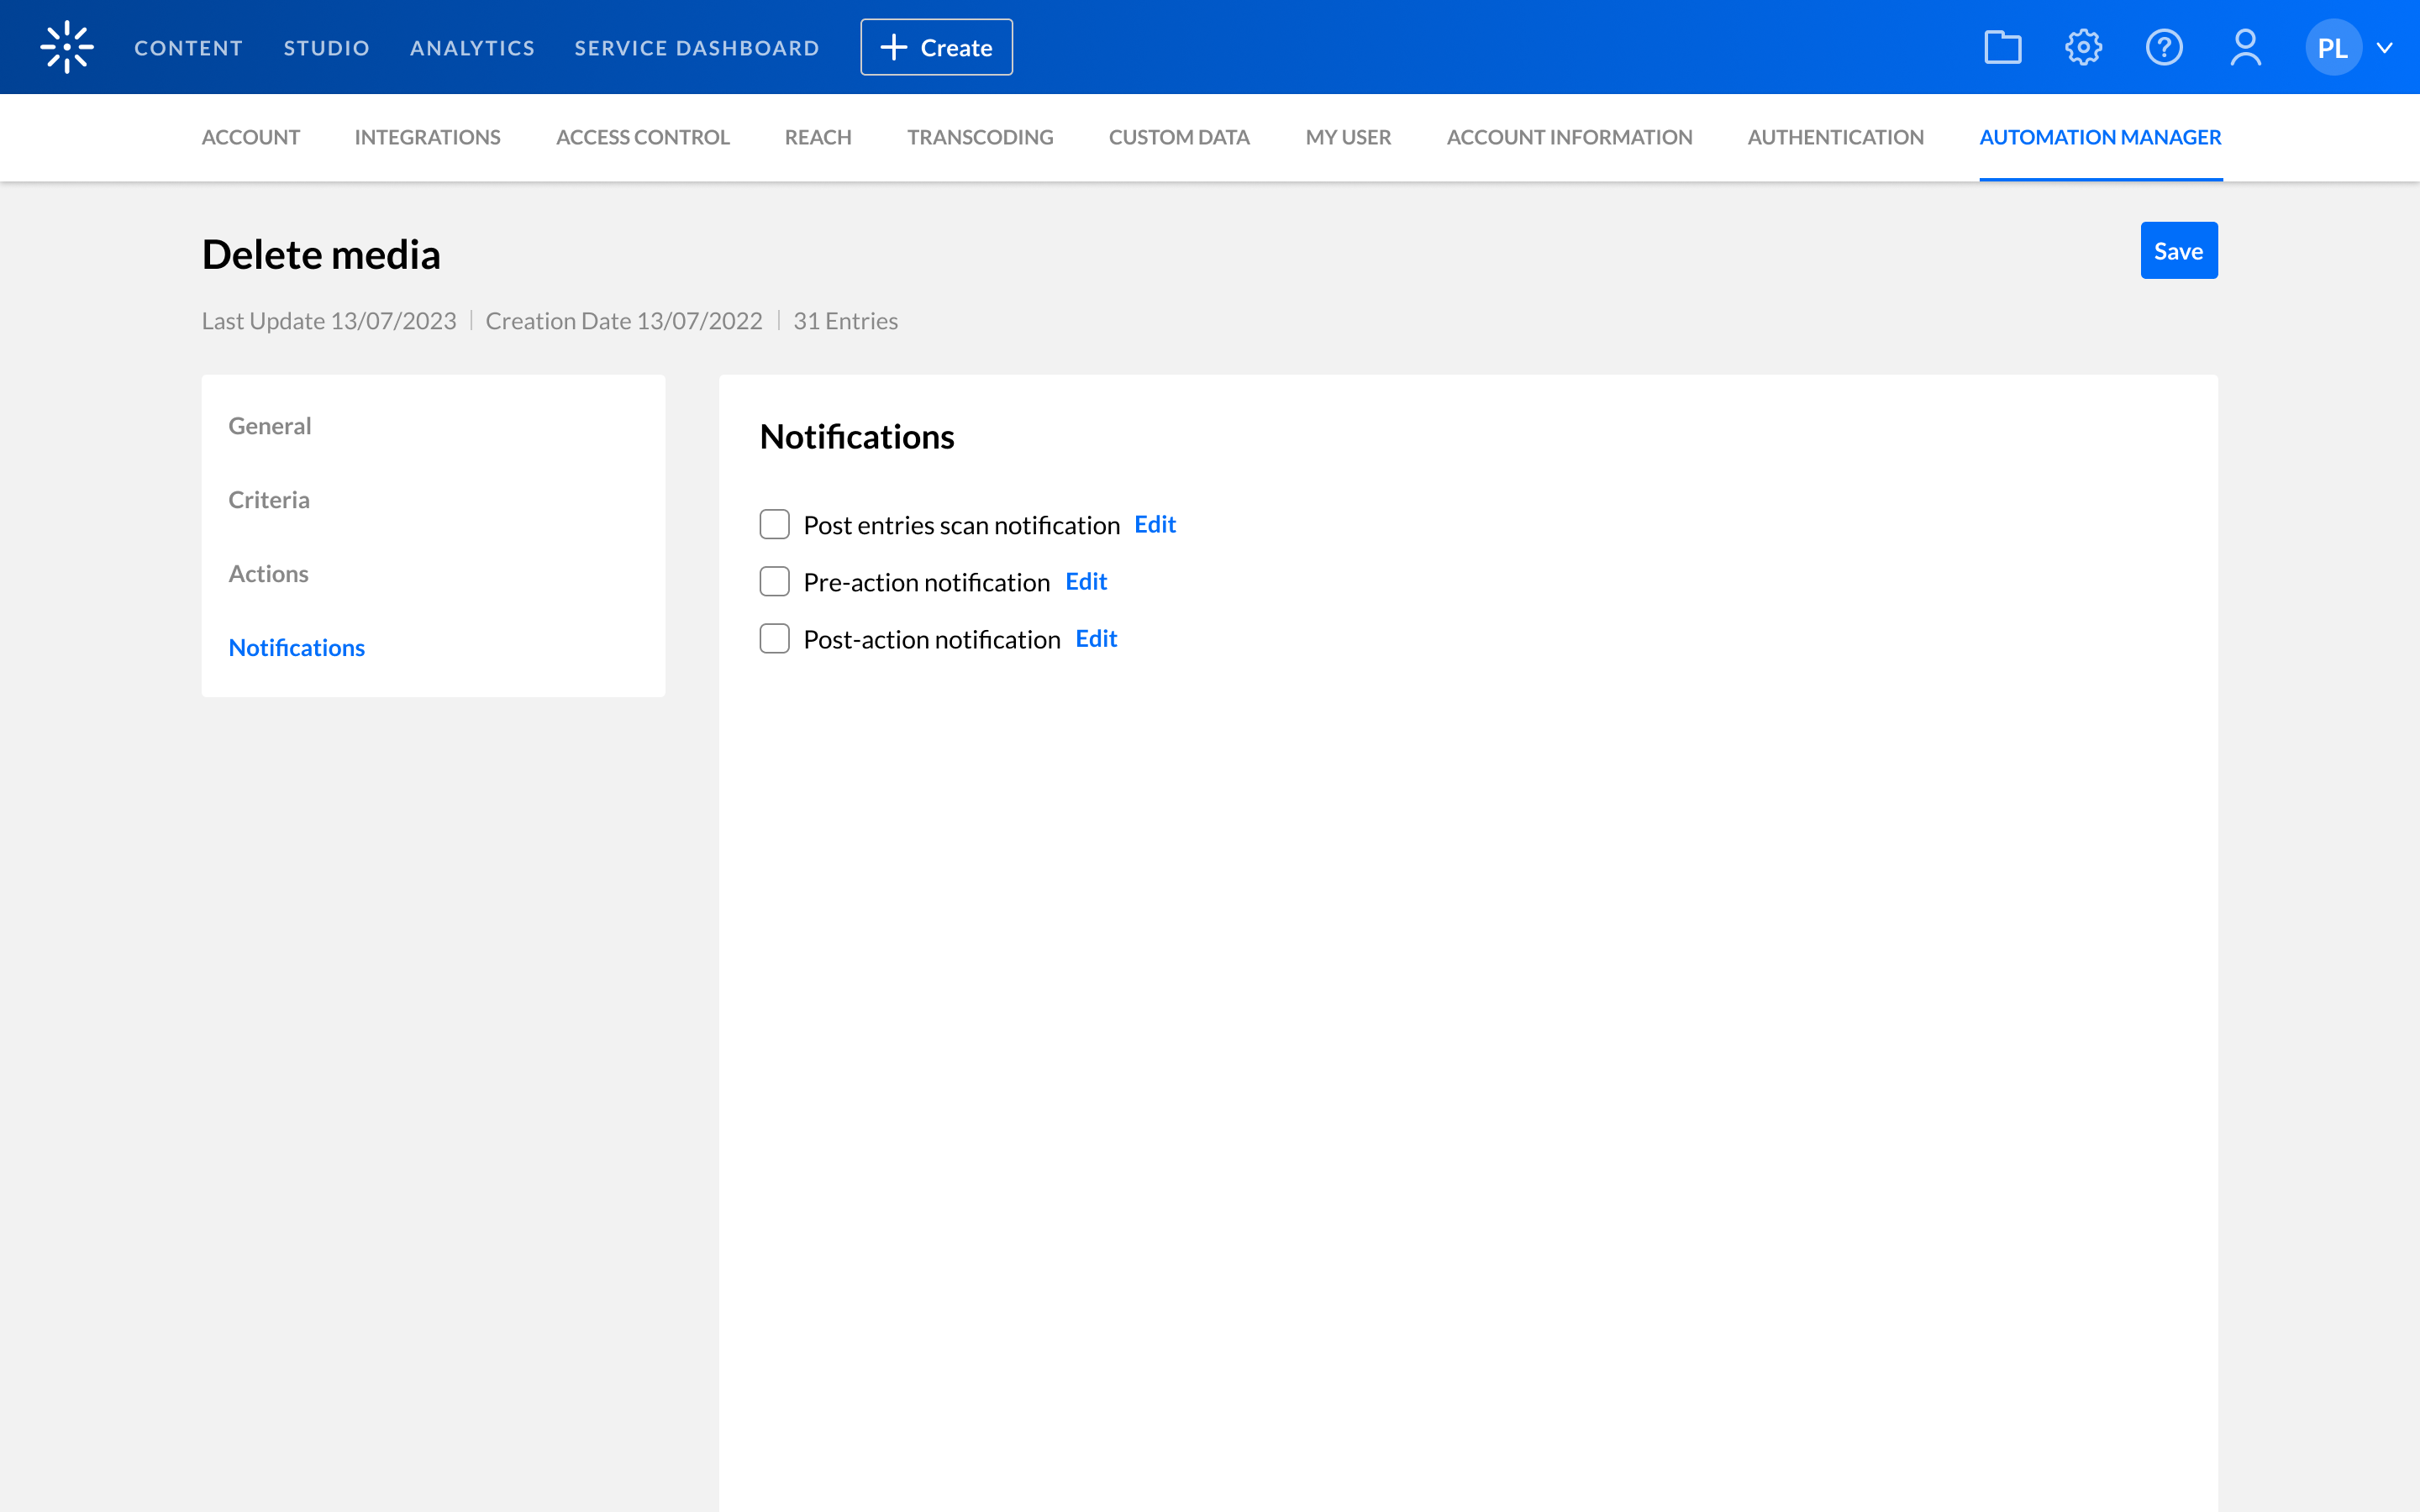Edit Post entries scan notification
Image resolution: width=2420 pixels, height=1512 pixels.
click(1154, 524)
